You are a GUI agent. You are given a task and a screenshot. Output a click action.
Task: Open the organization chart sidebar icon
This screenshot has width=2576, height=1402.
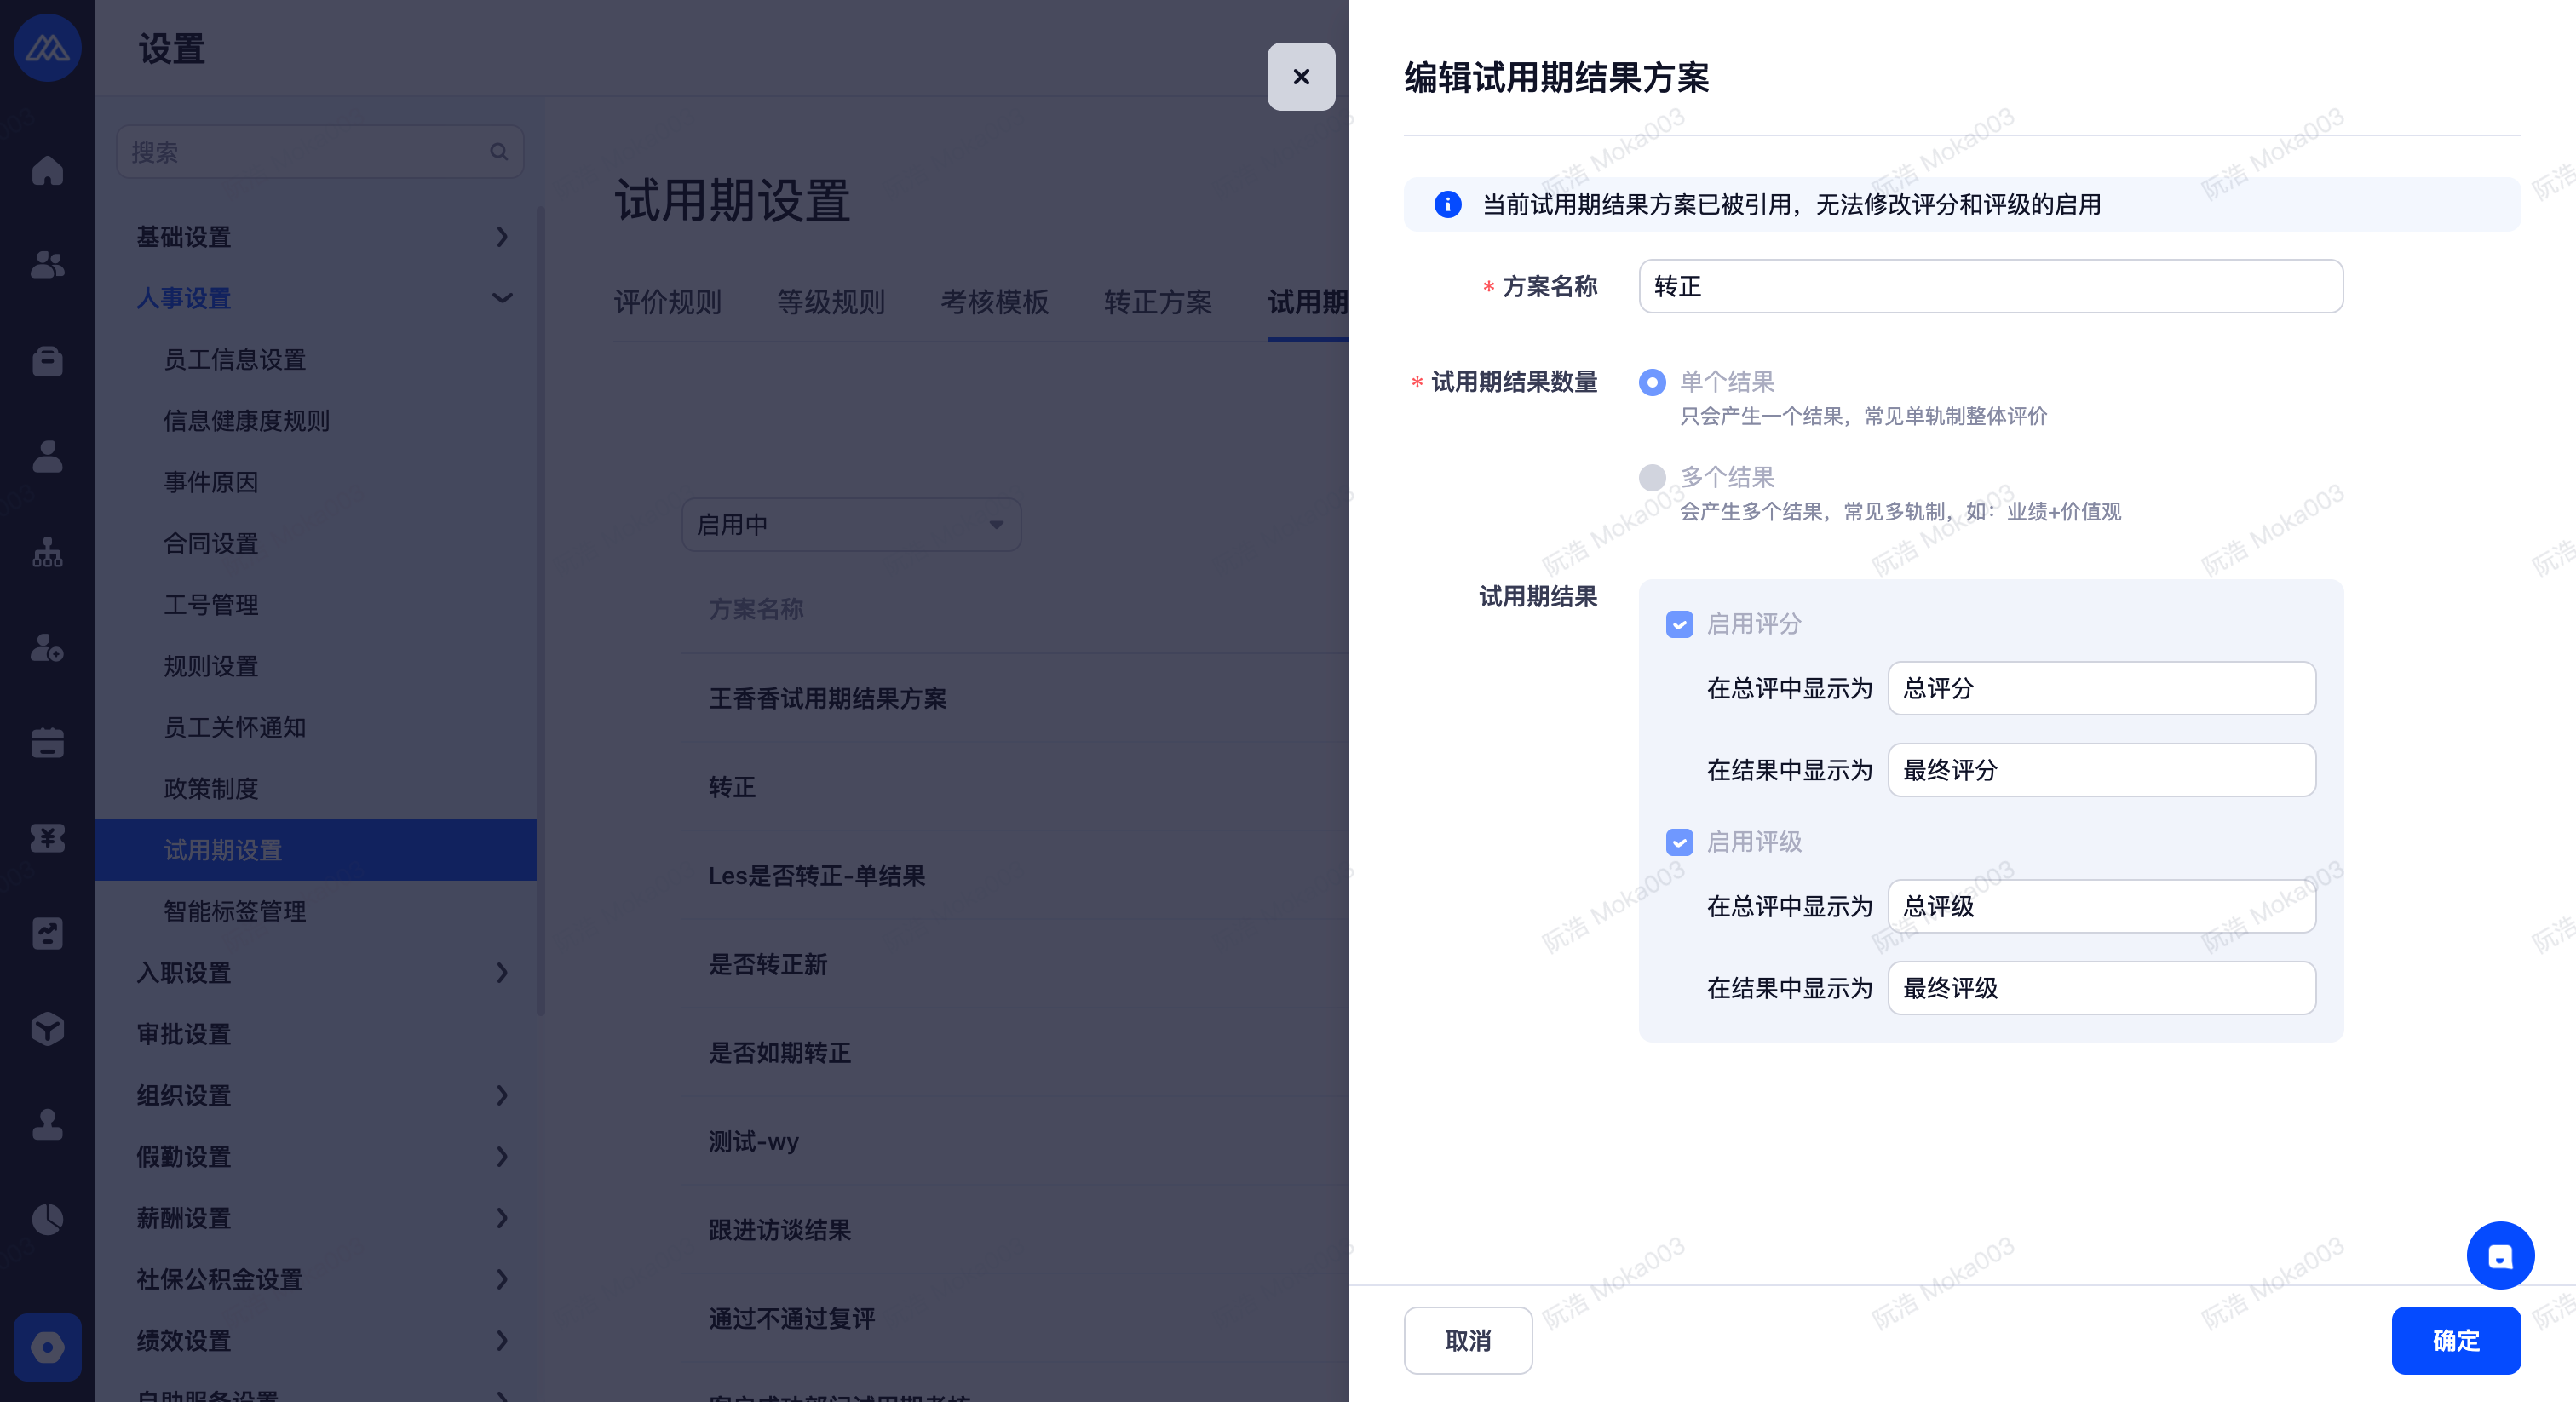[47, 553]
